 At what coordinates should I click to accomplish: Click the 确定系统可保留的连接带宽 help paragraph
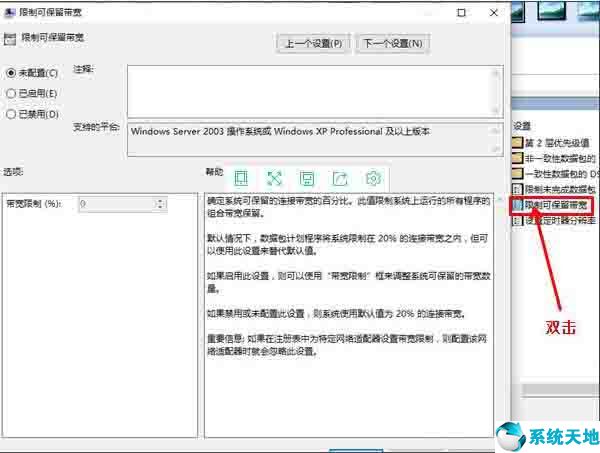click(348, 207)
